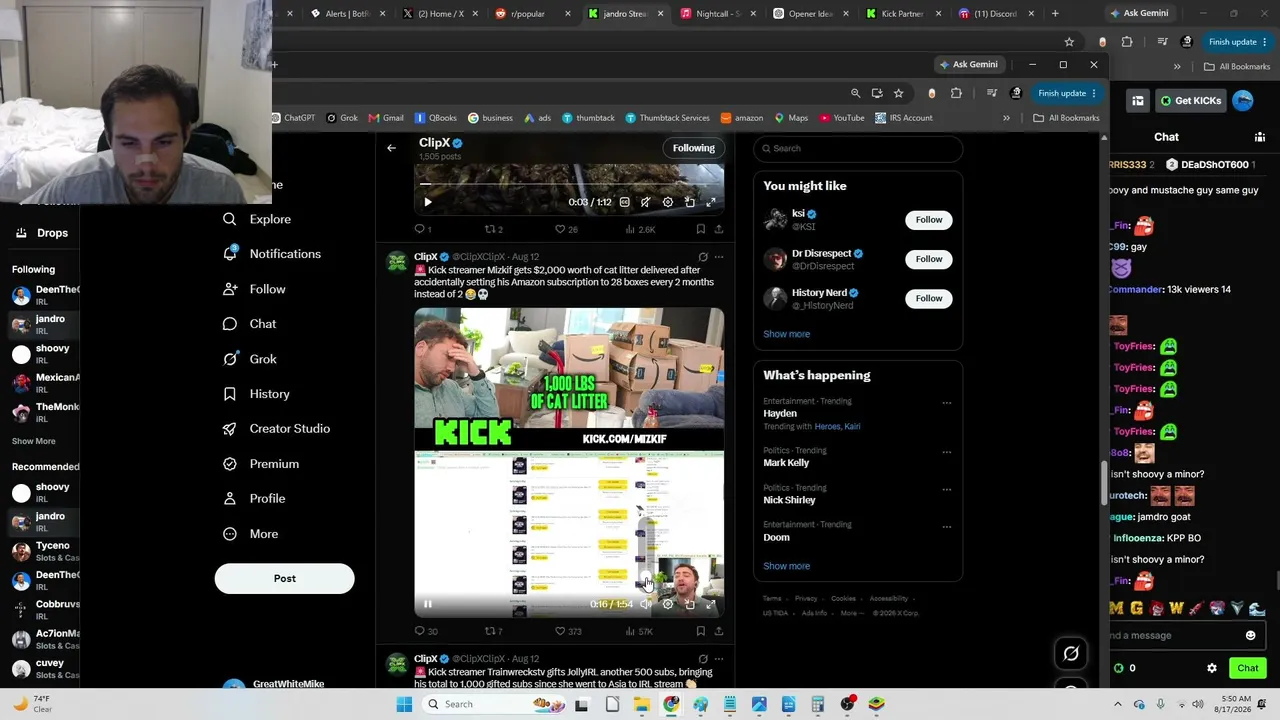
Task: Expand Show more under You might like
Action: pos(787,334)
